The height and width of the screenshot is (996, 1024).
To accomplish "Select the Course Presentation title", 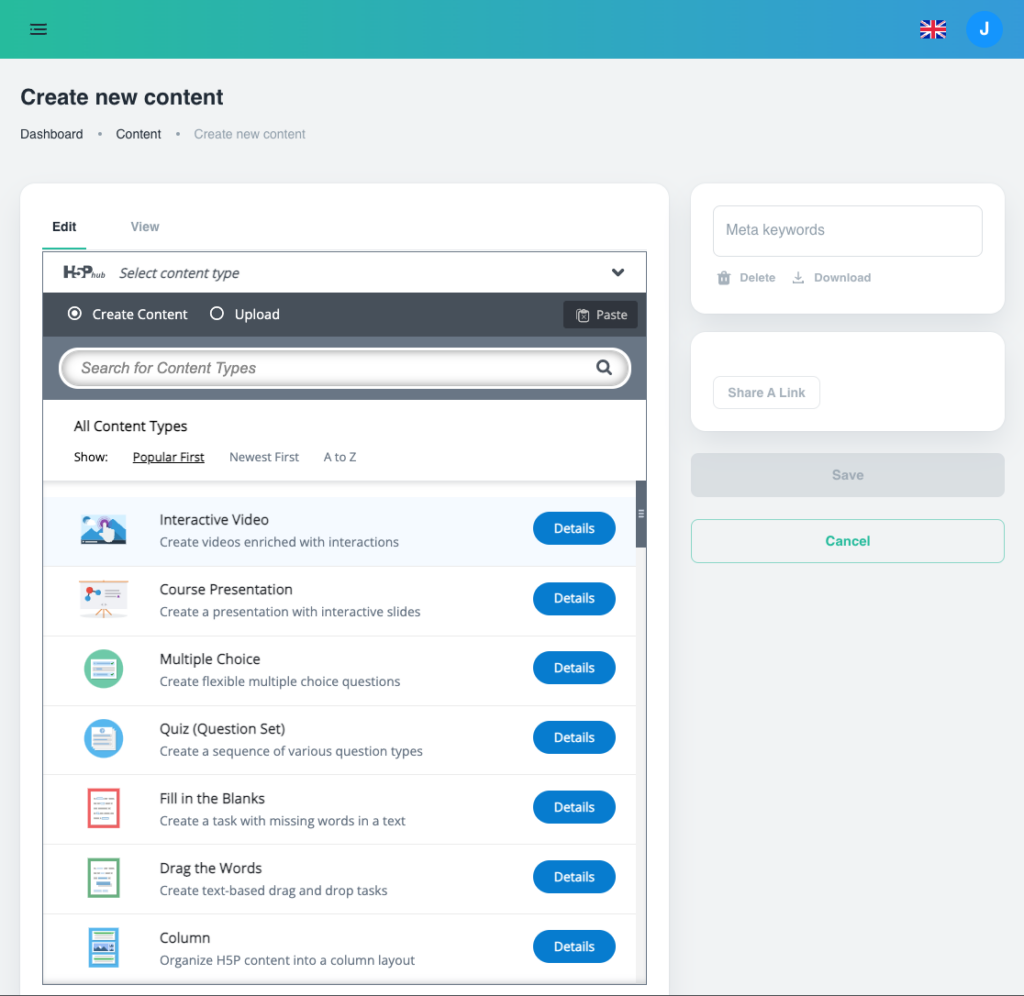I will point(226,590).
